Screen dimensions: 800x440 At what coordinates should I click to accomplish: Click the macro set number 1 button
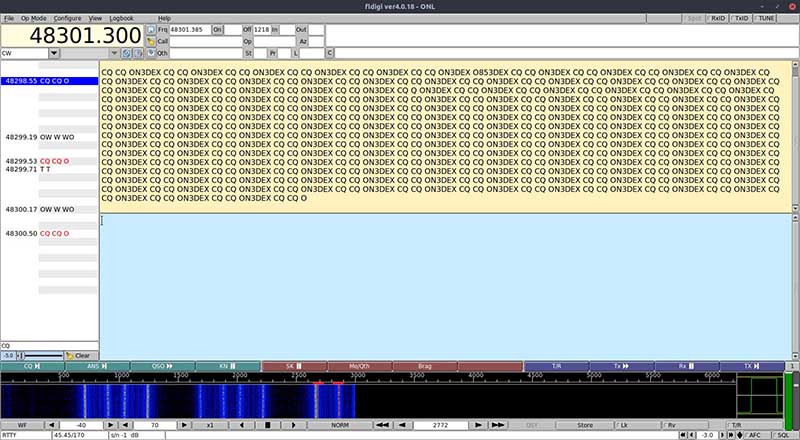(792, 366)
